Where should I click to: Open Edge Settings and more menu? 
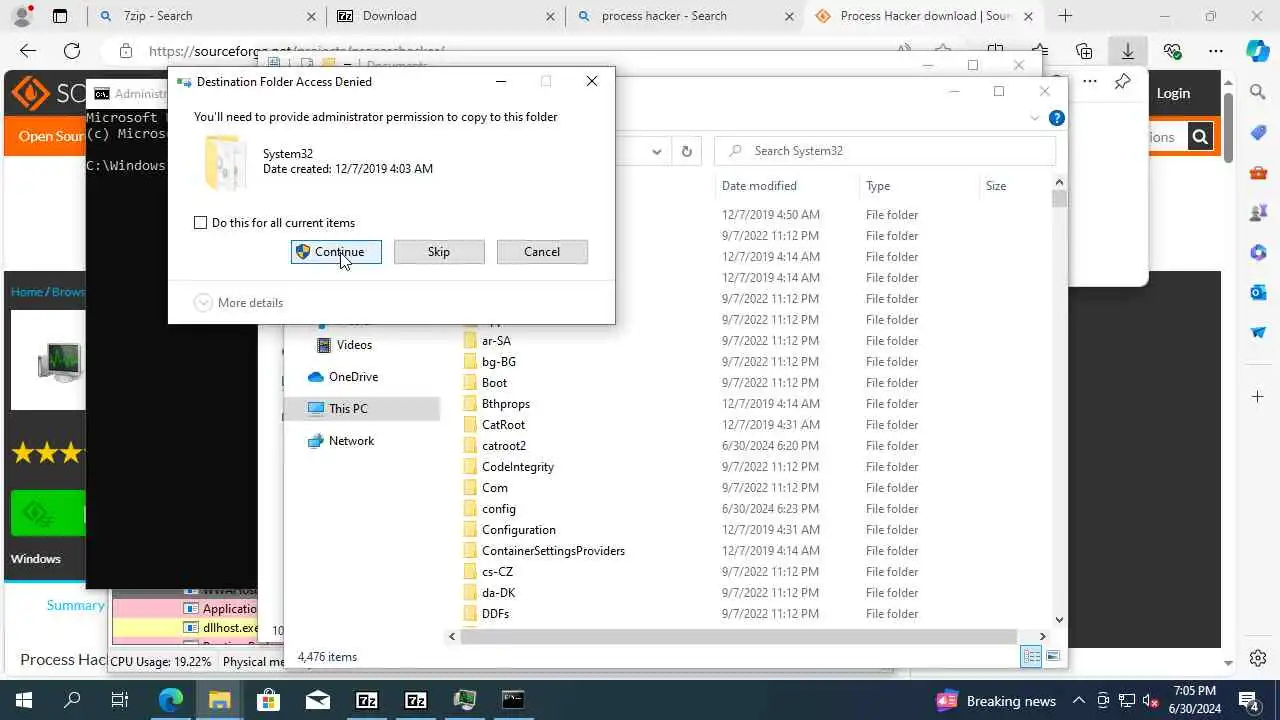tap(1216, 51)
